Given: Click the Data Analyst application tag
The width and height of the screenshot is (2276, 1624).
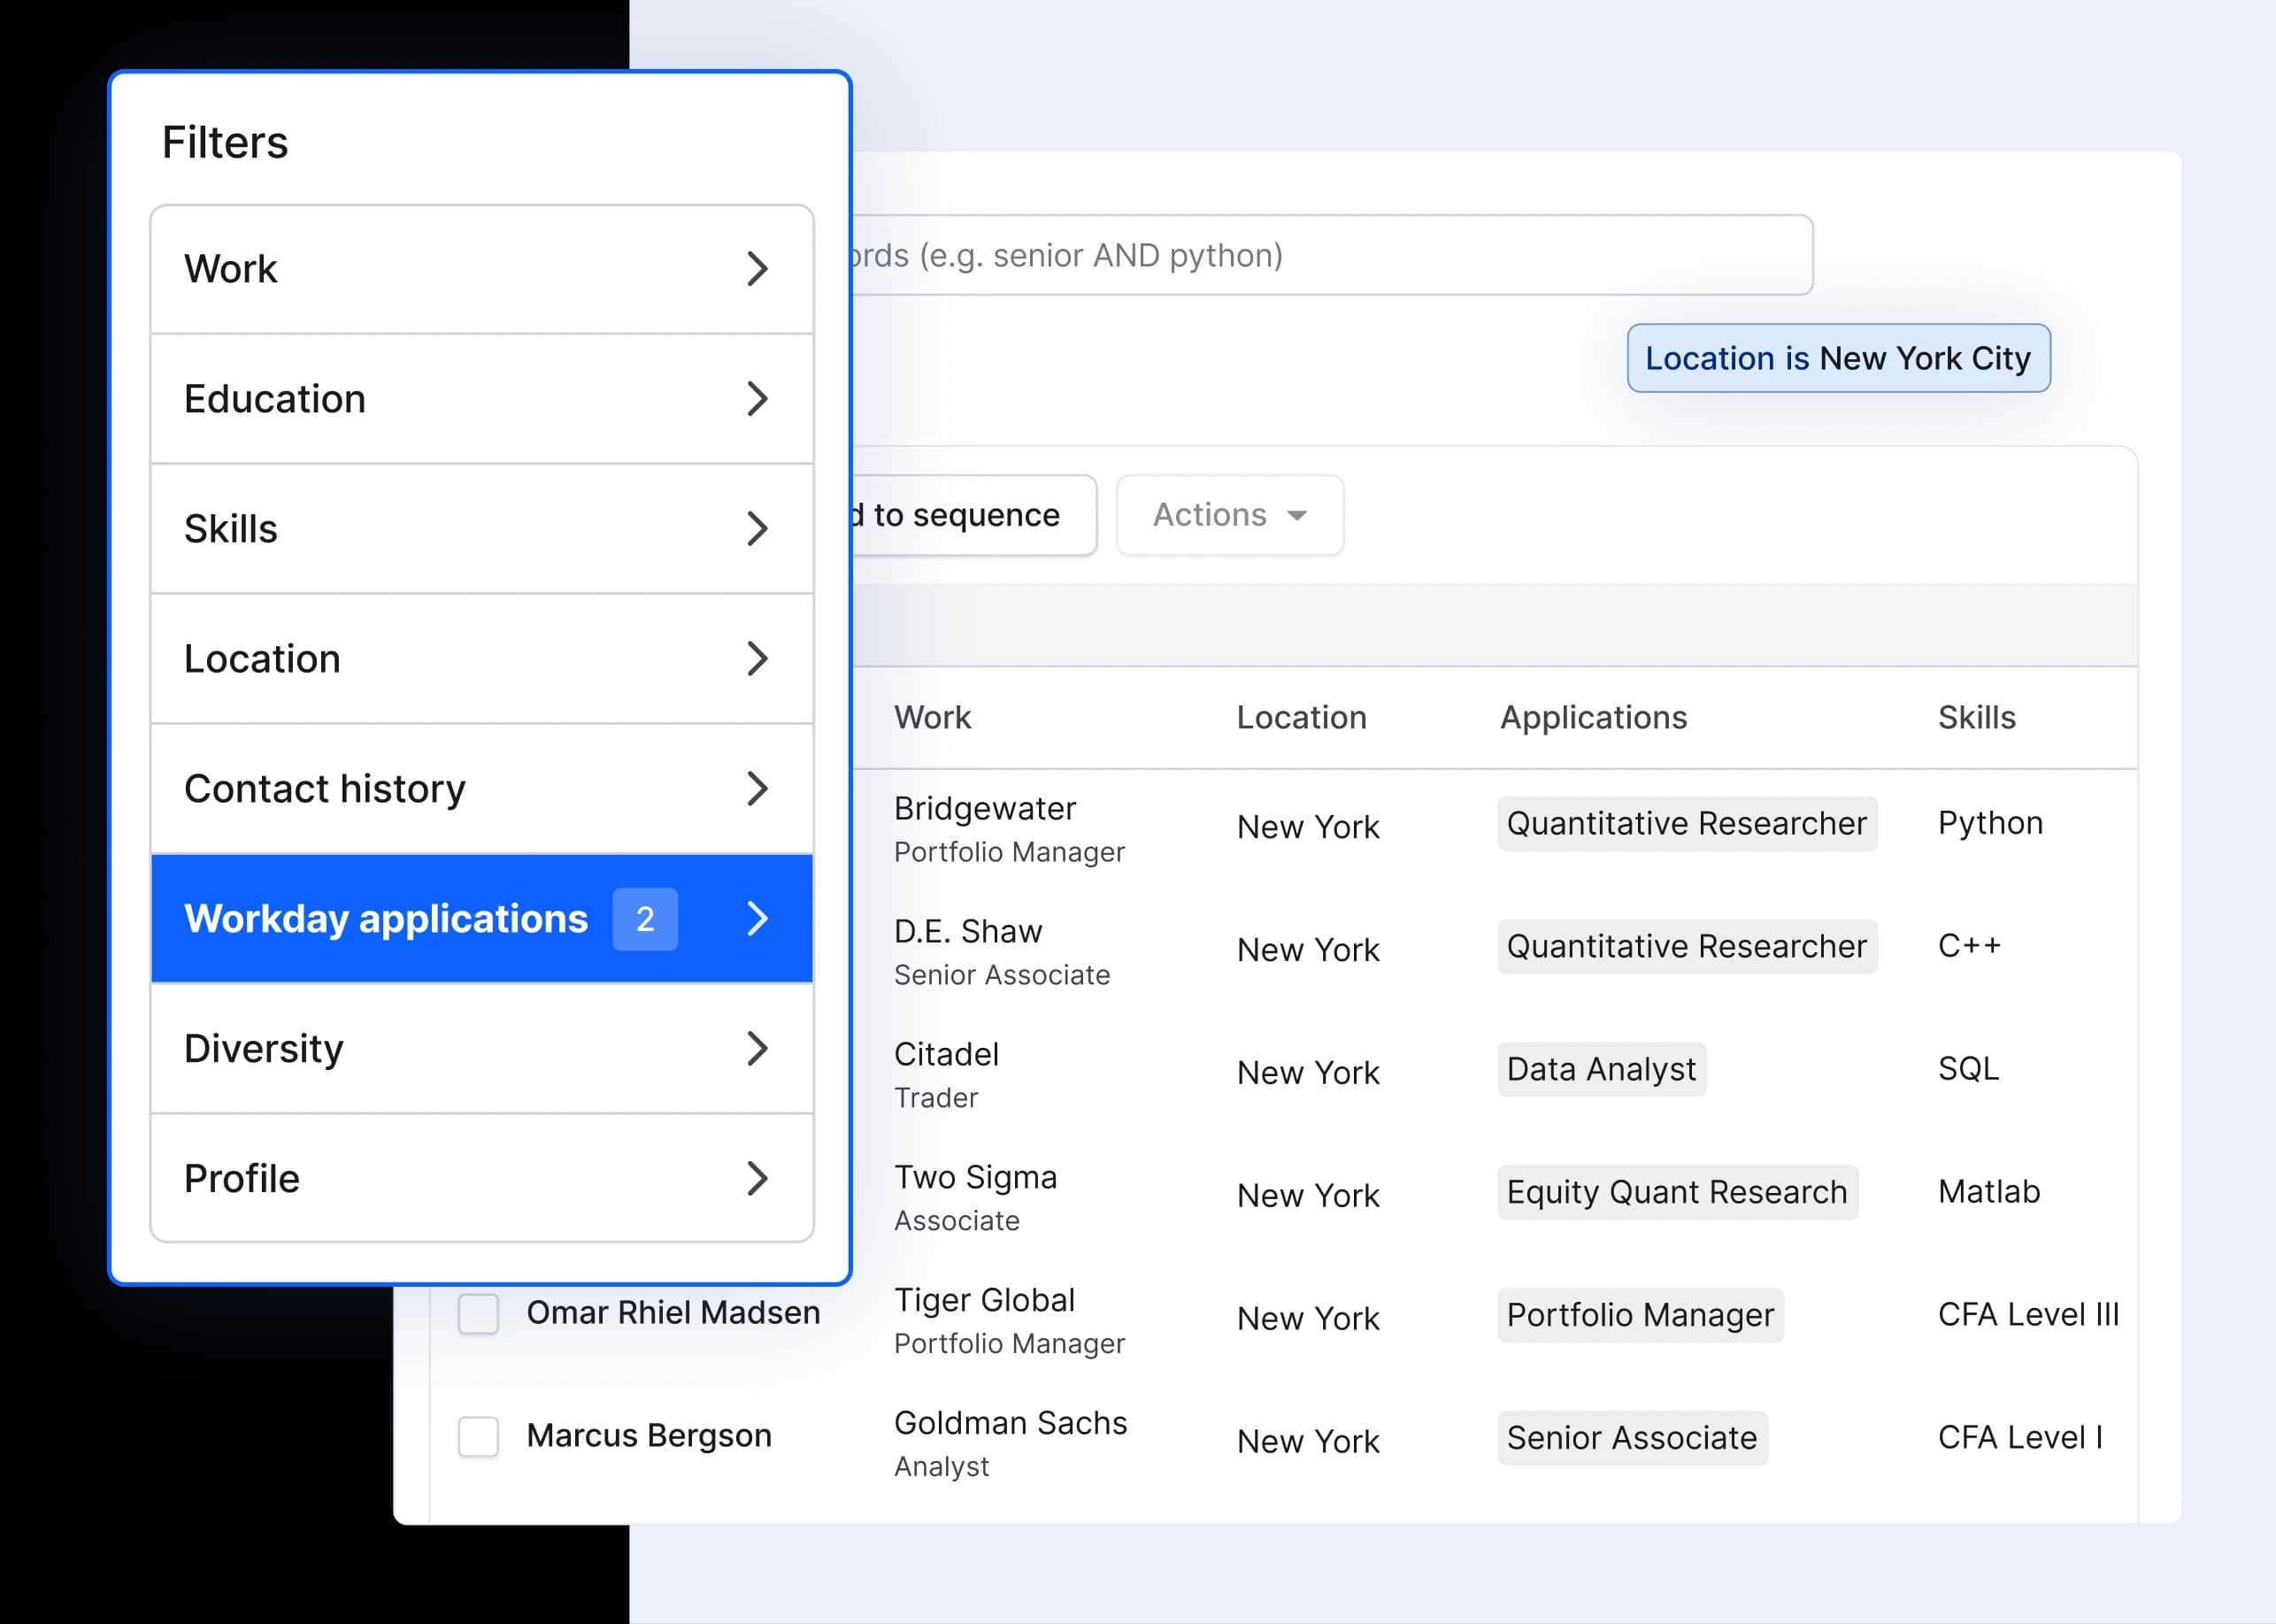Looking at the screenshot, I should point(1600,1069).
